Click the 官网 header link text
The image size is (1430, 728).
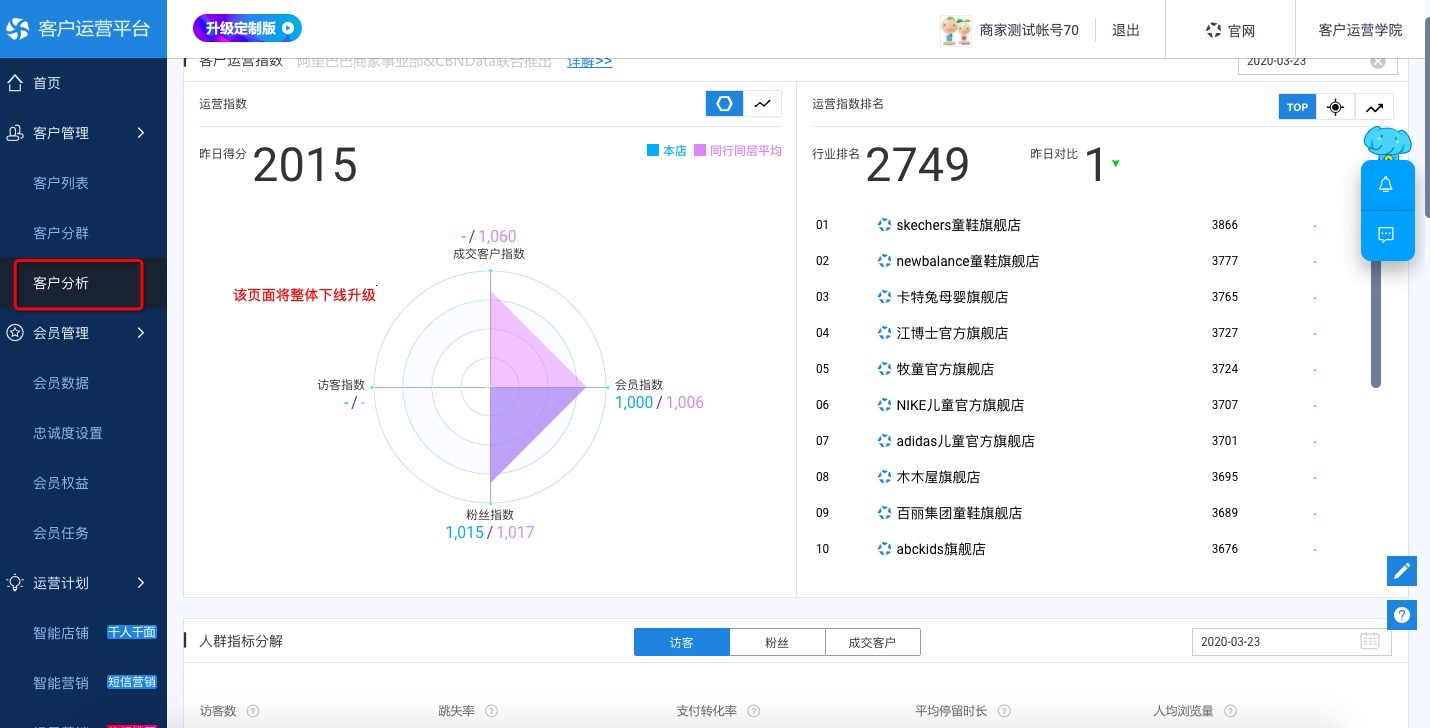click(1242, 31)
